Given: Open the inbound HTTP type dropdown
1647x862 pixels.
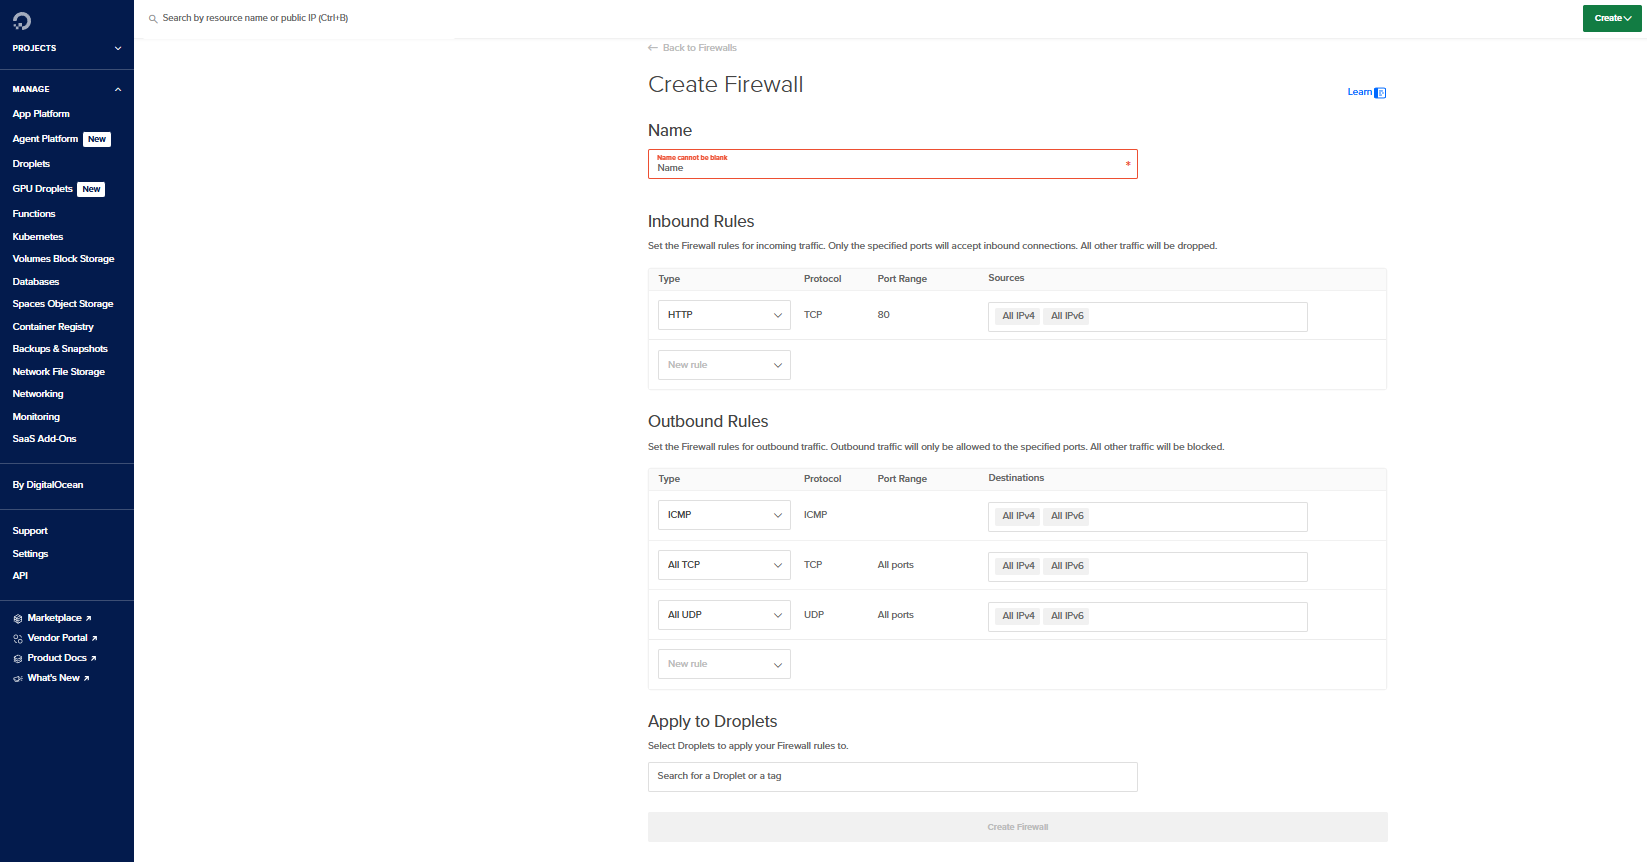Looking at the screenshot, I should [724, 315].
